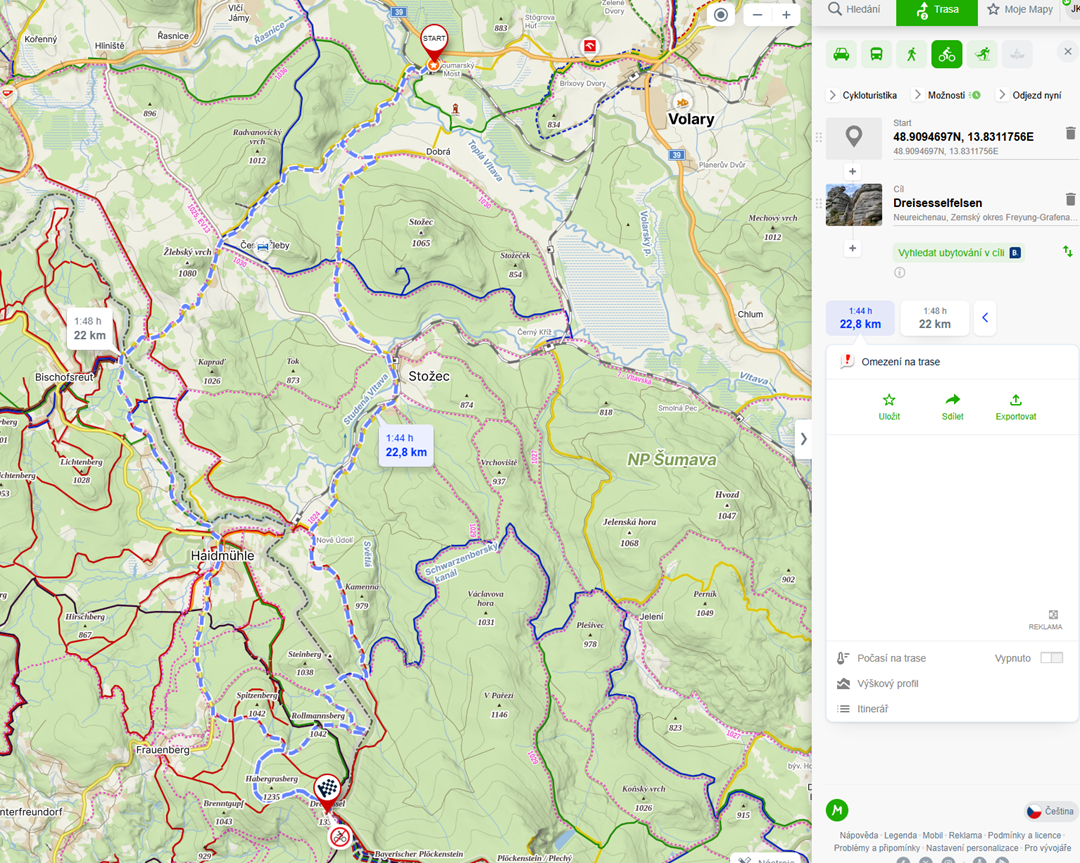Click Vyhledat ubytování v cíli accommodation button

pos(959,253)
